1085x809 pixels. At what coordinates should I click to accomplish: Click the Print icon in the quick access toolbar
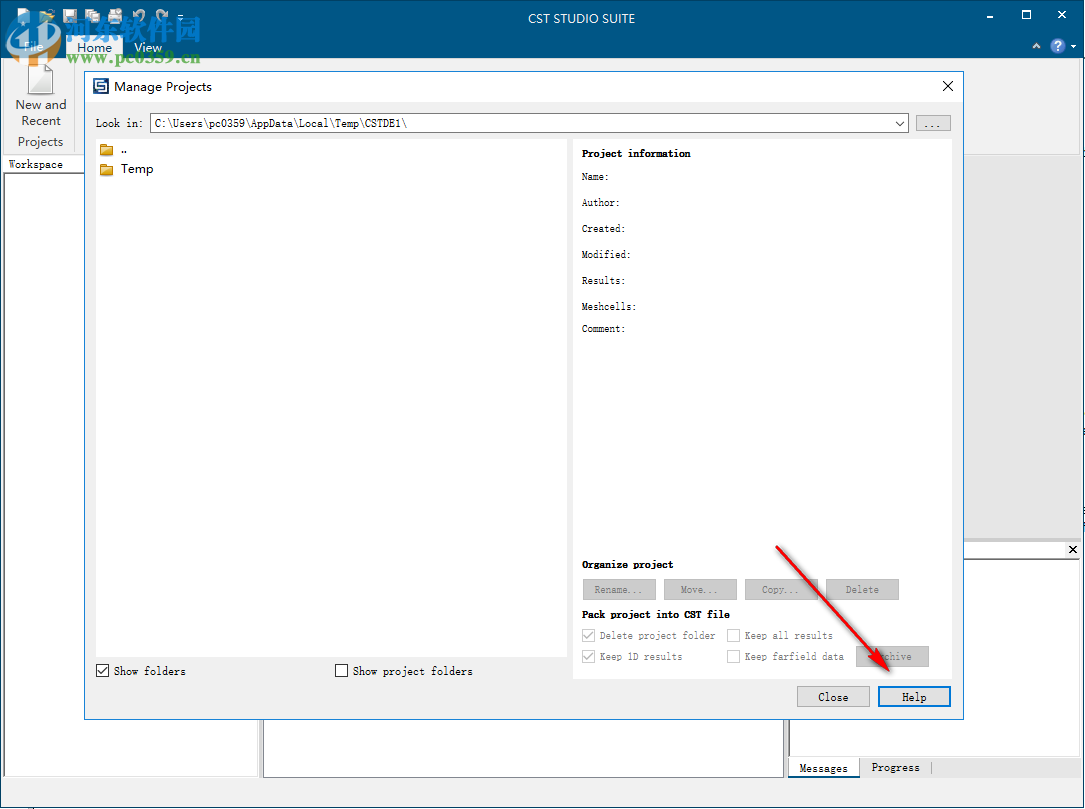113,14
